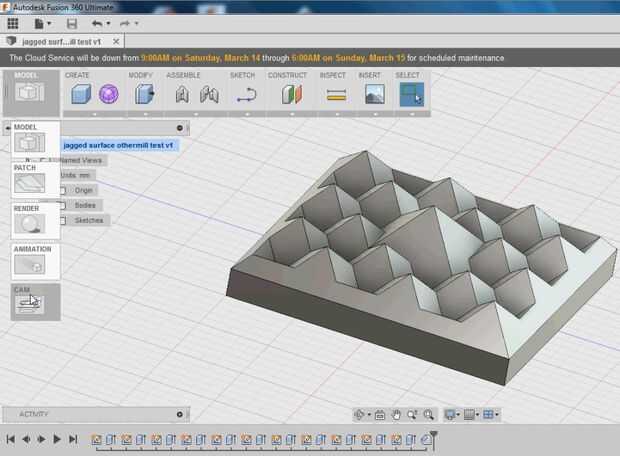Click the Inspect measure tool icon

coord(336,94)
